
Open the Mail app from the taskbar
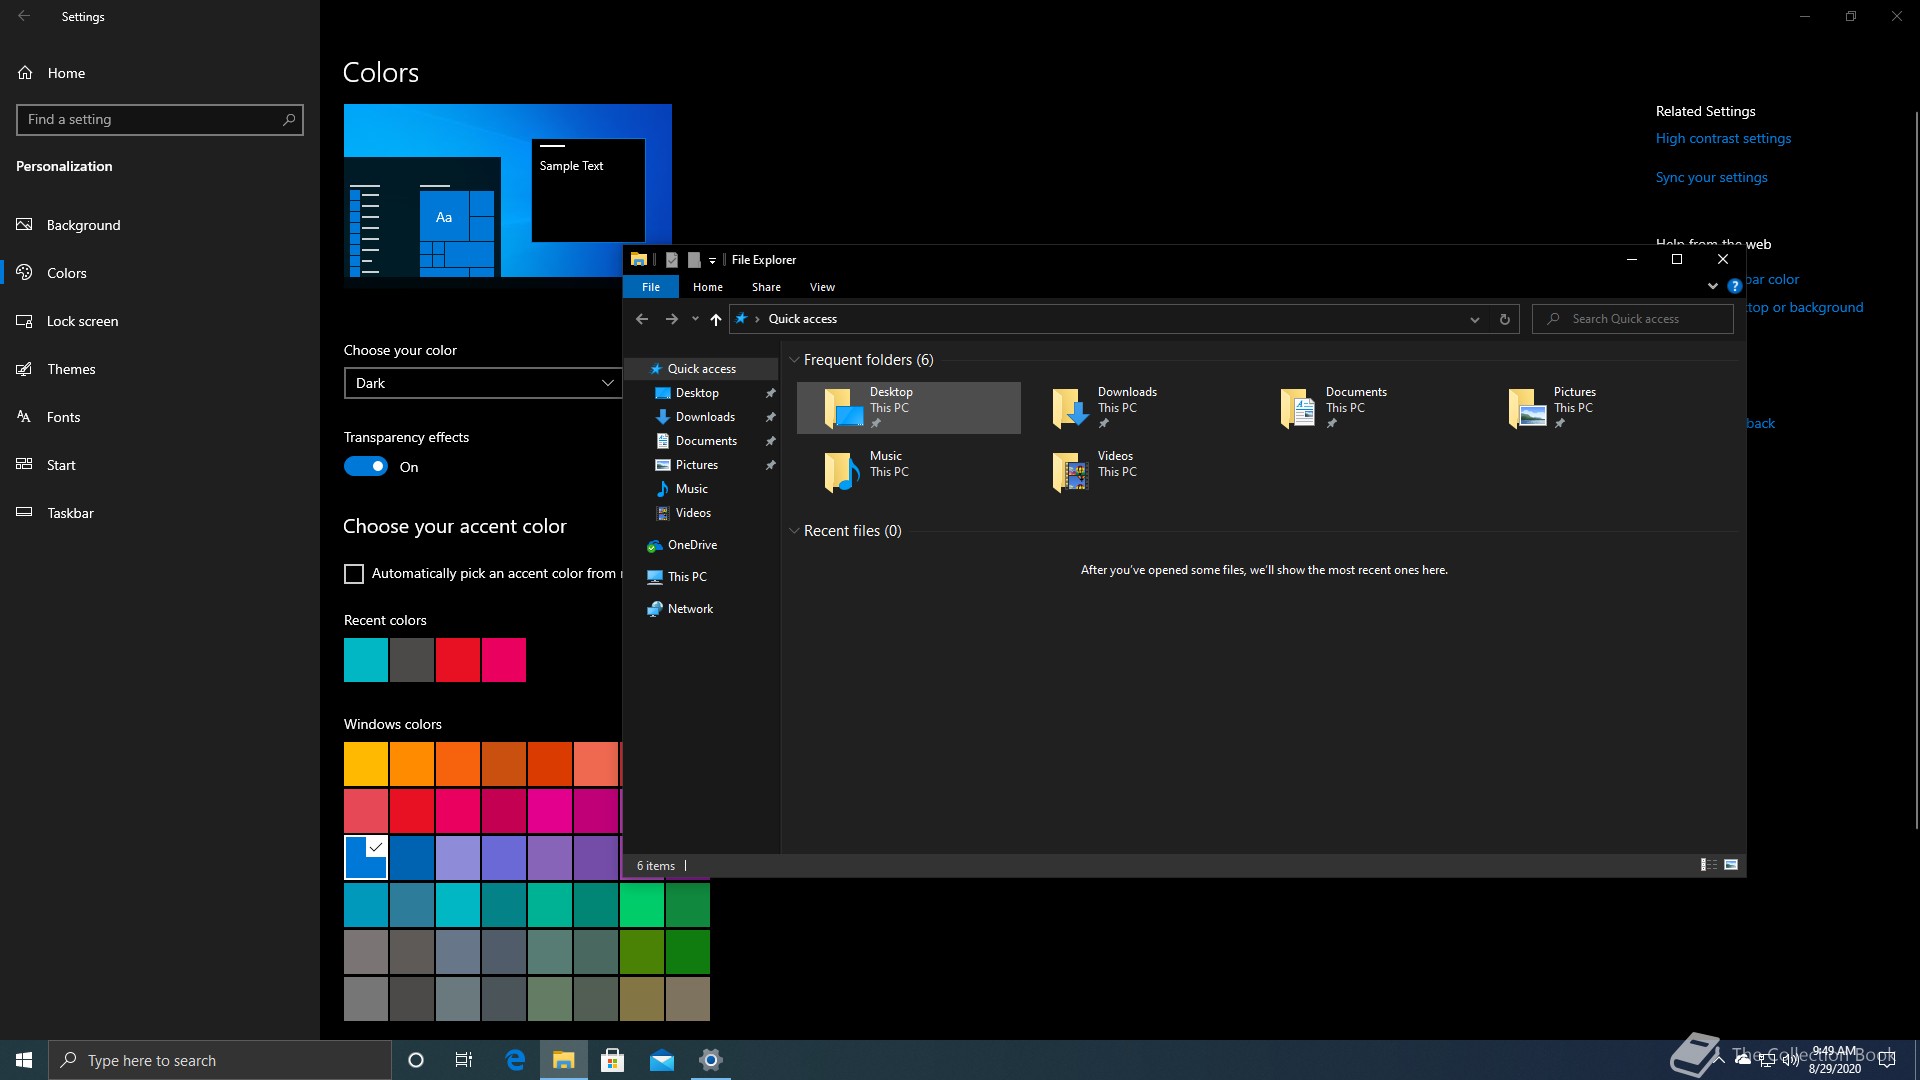[662, 1060]
